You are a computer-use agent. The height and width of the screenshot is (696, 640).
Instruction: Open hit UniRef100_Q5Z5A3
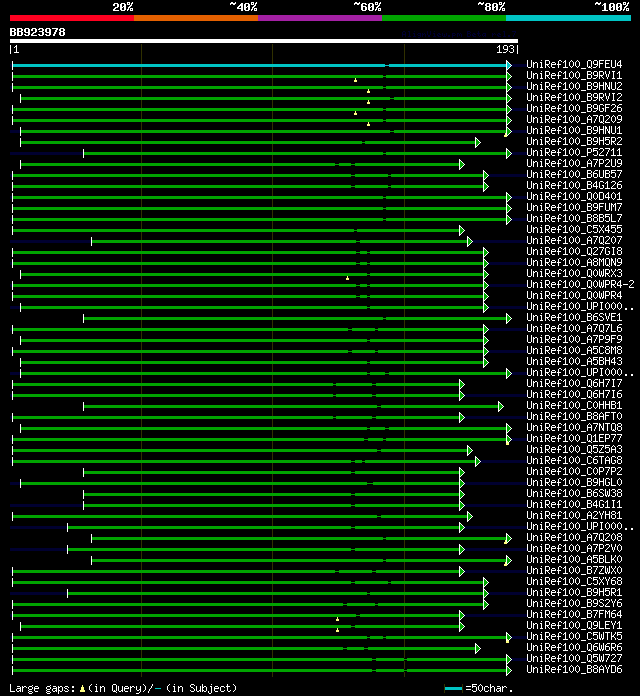pyautogui.click(x=574, y=449)
